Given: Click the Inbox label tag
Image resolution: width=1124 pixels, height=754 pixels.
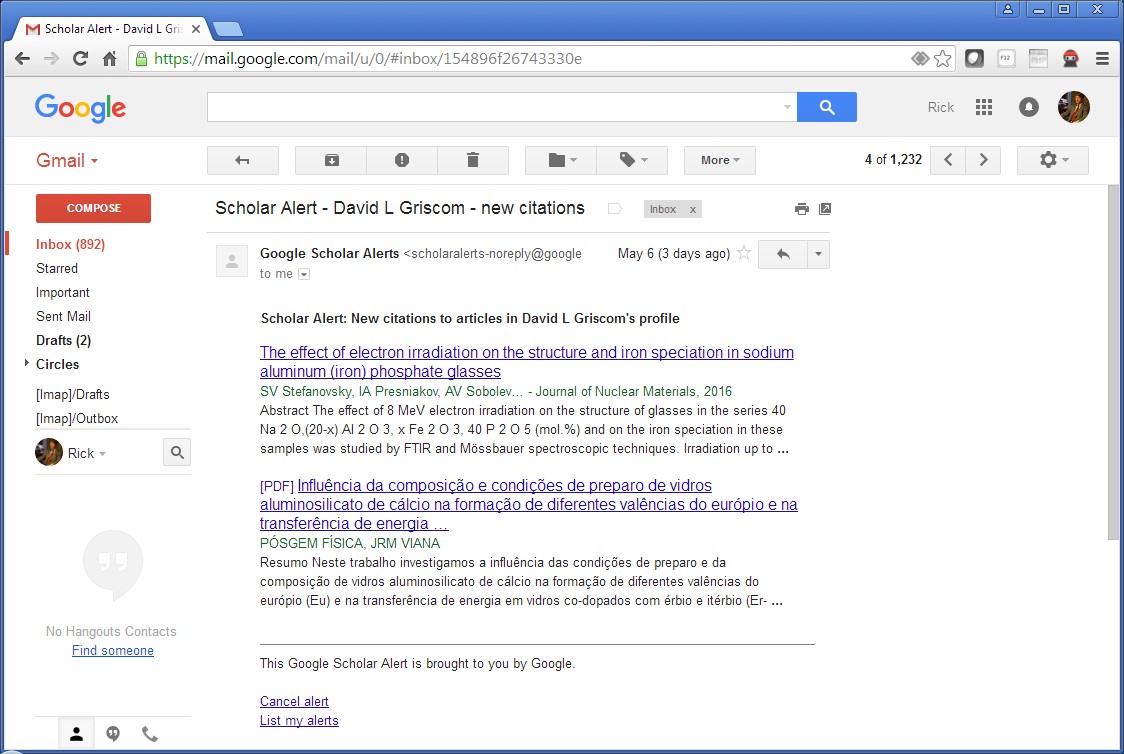Looking at the screenshot, I should tap(663, 209).
